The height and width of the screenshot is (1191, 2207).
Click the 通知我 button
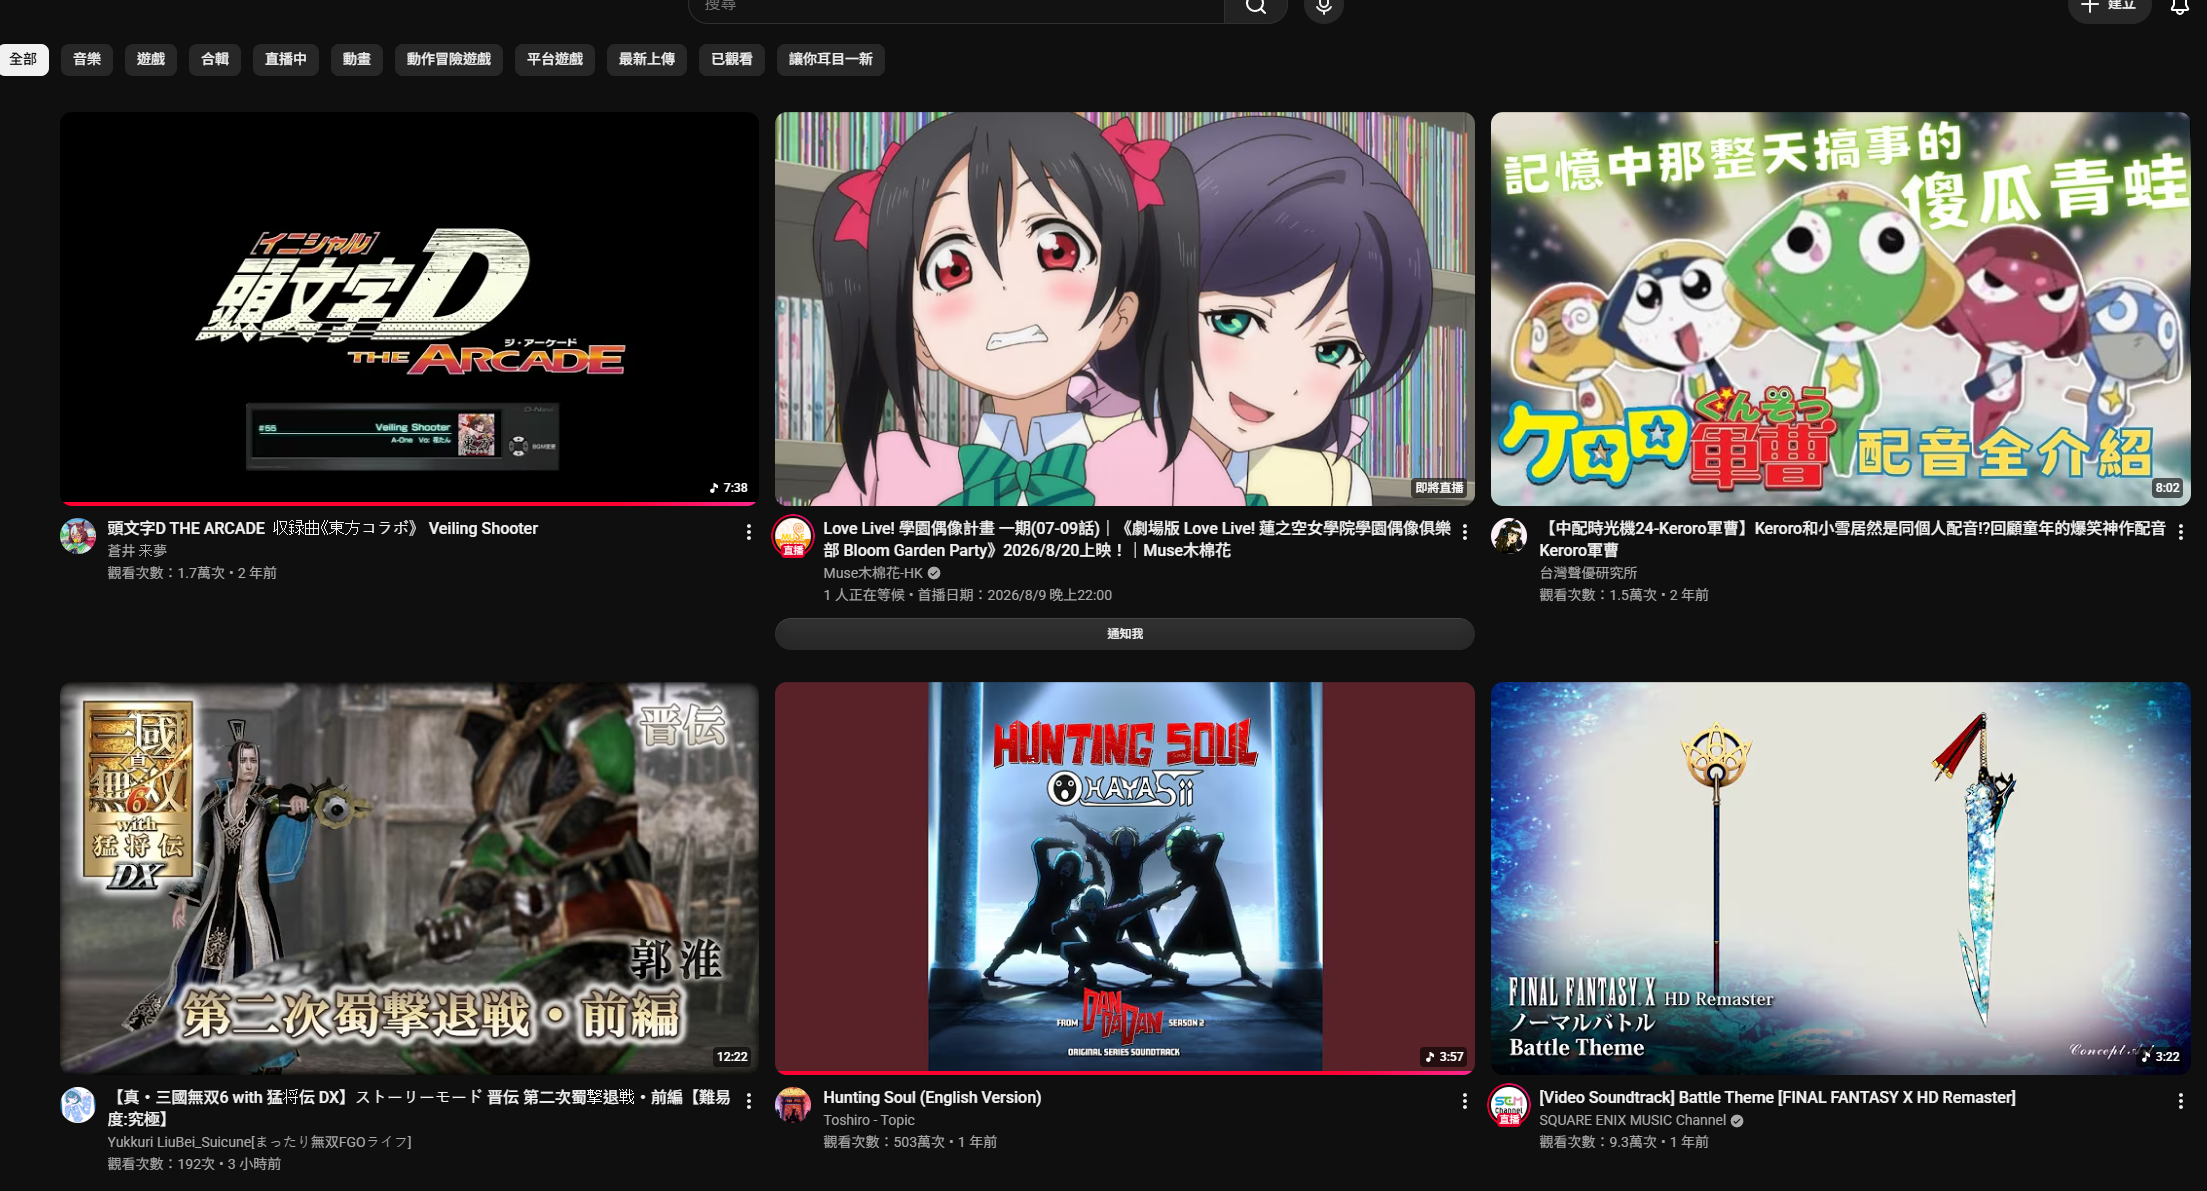pyautogui.click(x=1125, y=634)
